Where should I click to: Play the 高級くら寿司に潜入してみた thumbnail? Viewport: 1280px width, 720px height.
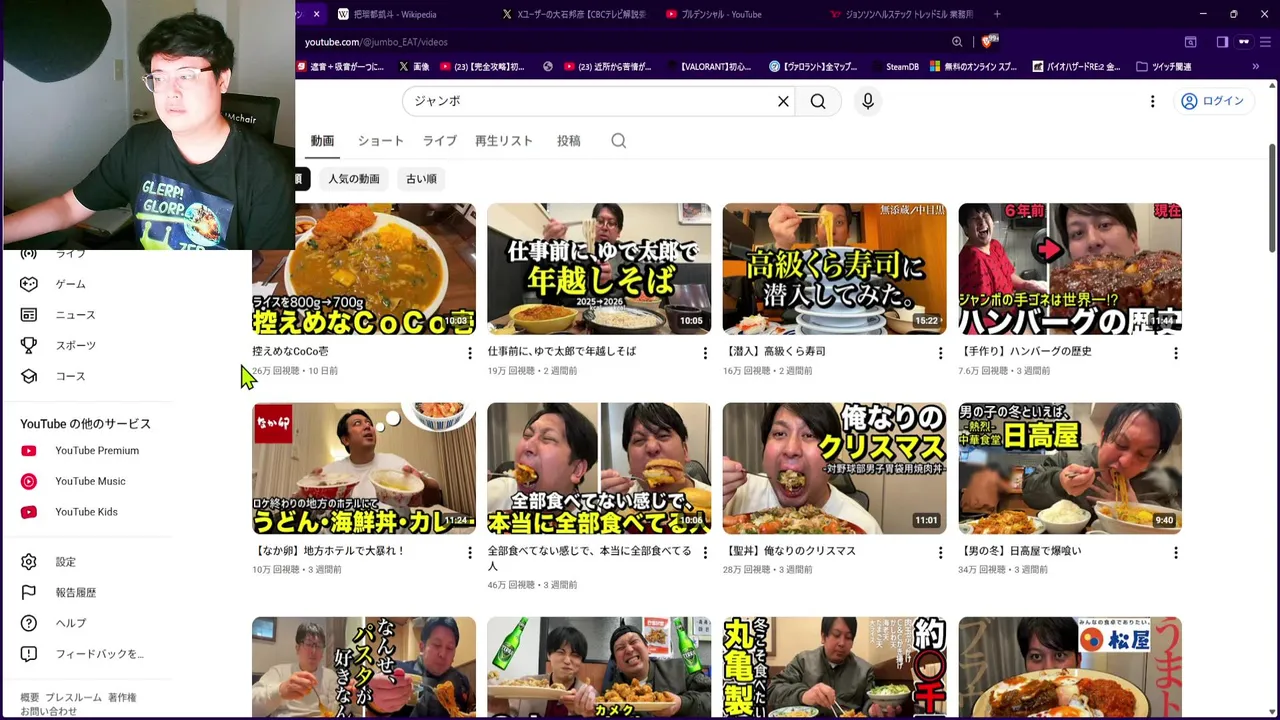tap(834, 269)
